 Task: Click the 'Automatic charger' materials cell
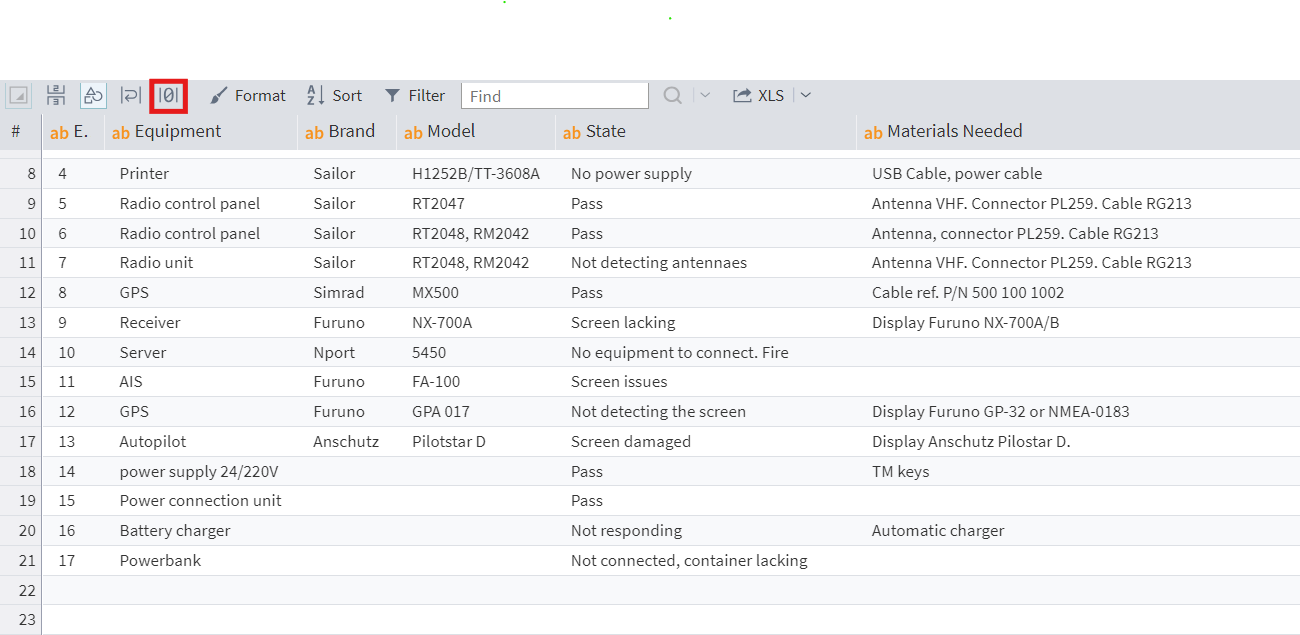(938, 531)
